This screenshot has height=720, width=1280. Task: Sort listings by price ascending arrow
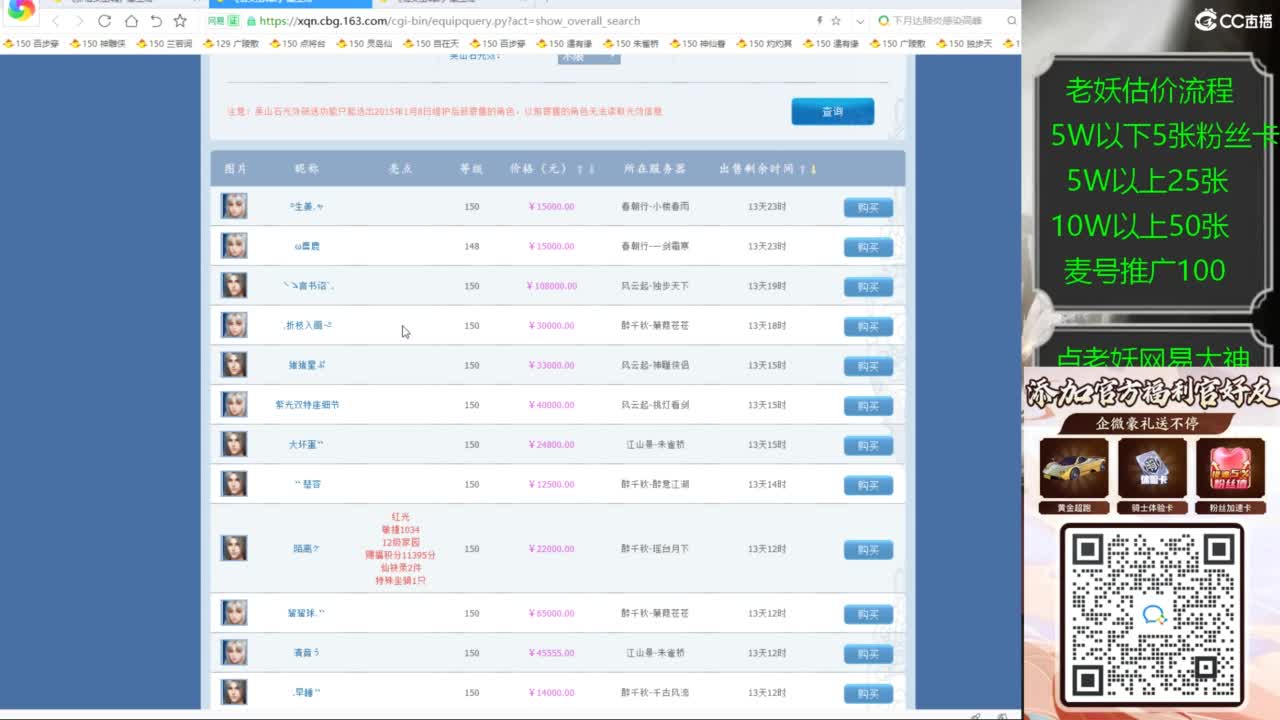[580, 170]
